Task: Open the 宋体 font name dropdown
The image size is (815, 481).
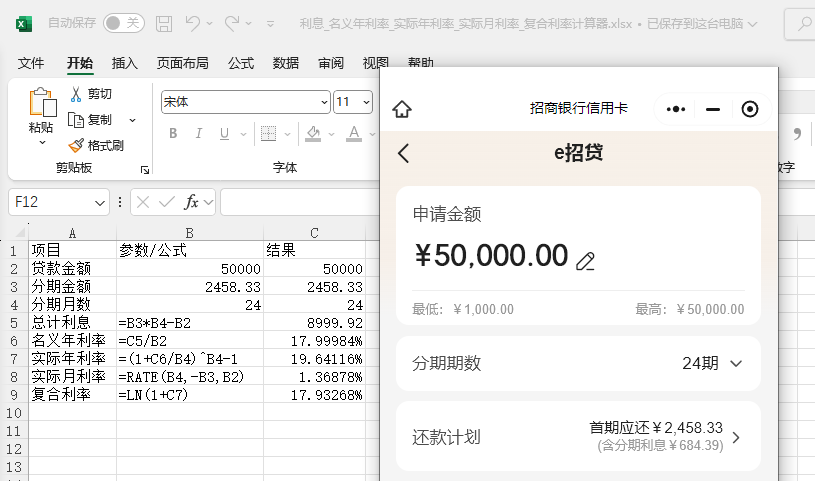Action: [324, 102]
